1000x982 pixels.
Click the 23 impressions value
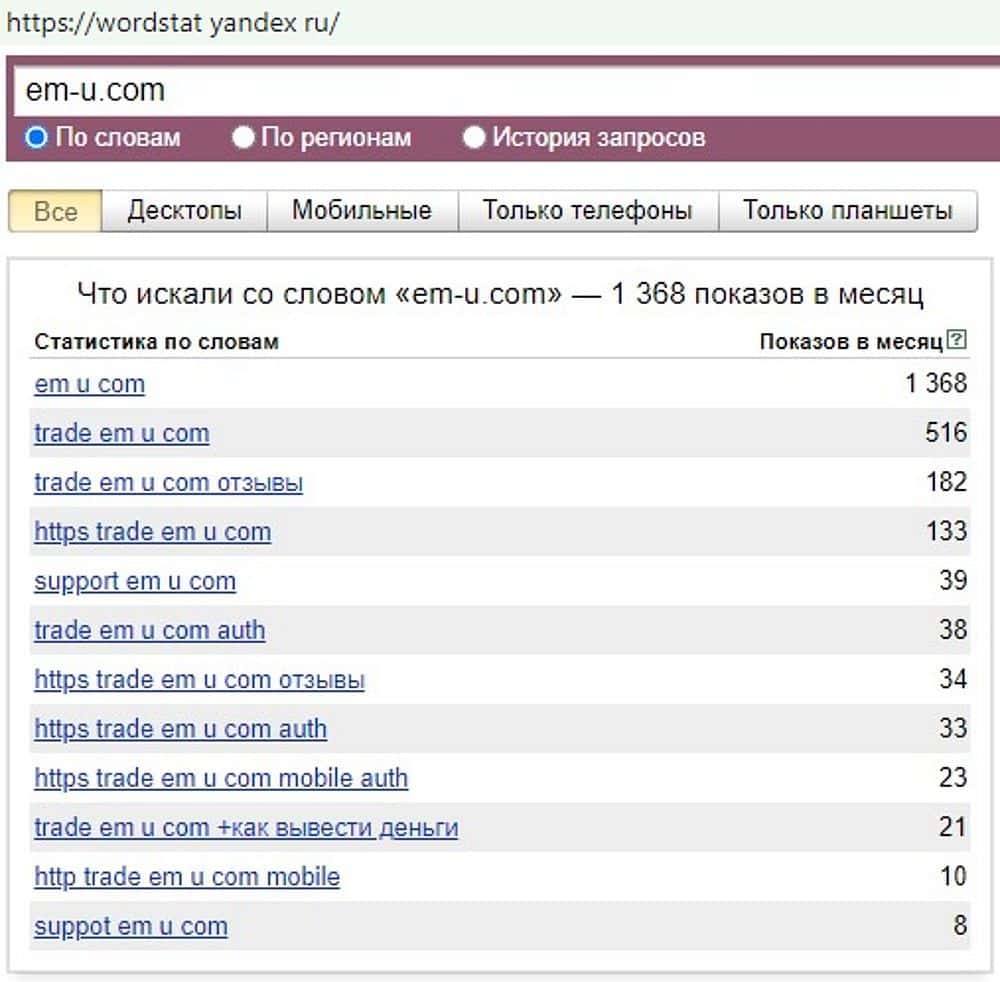[953, 778]
